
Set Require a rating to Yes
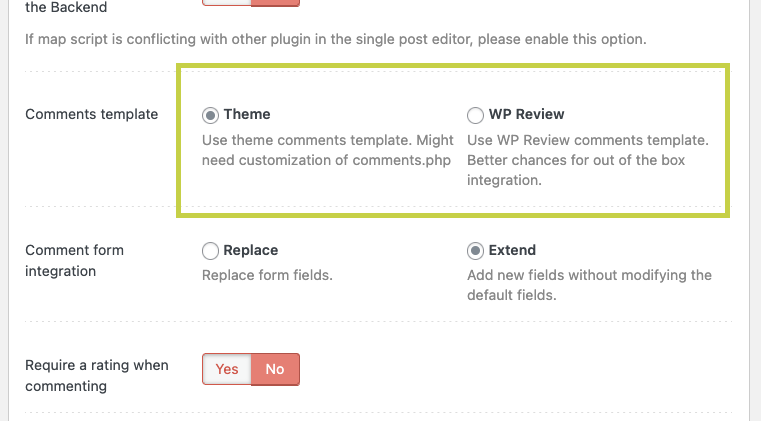pyautogui.click(x=227, y=369)
